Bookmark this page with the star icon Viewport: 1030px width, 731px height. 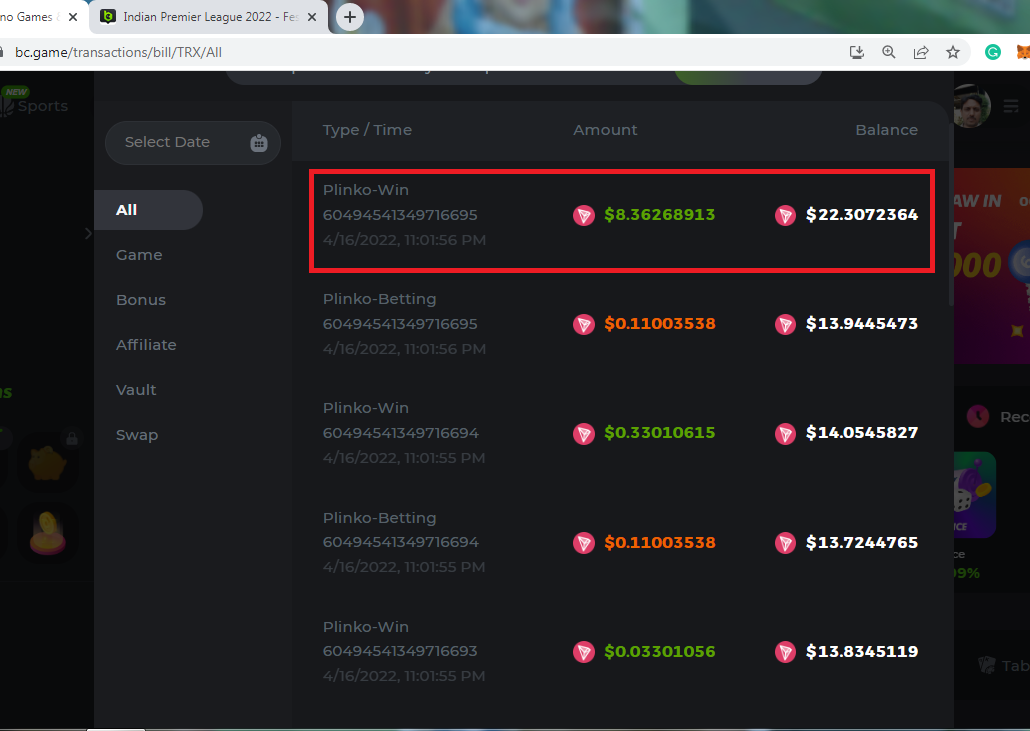click(x=953, y=52)
